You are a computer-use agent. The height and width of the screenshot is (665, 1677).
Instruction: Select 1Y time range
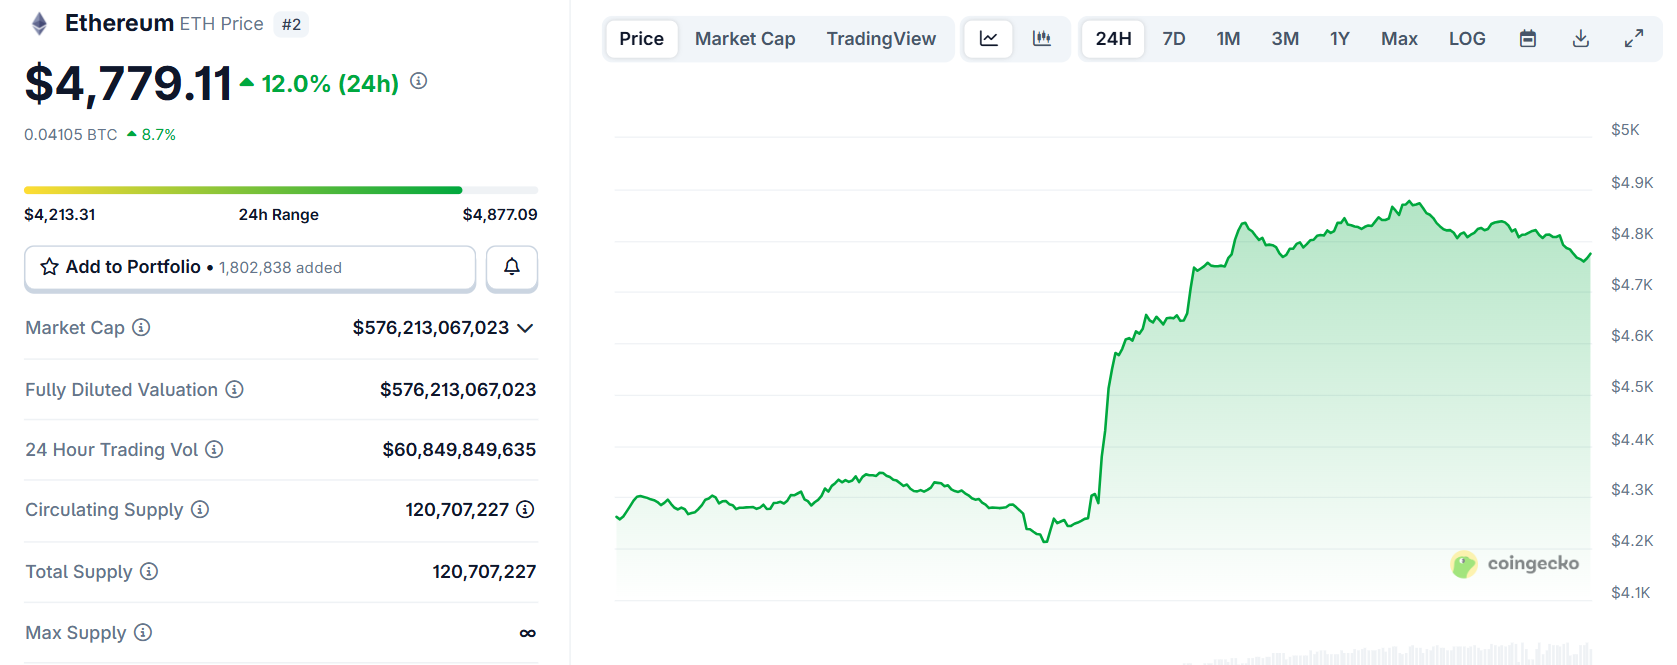(x=1340, y=39)
